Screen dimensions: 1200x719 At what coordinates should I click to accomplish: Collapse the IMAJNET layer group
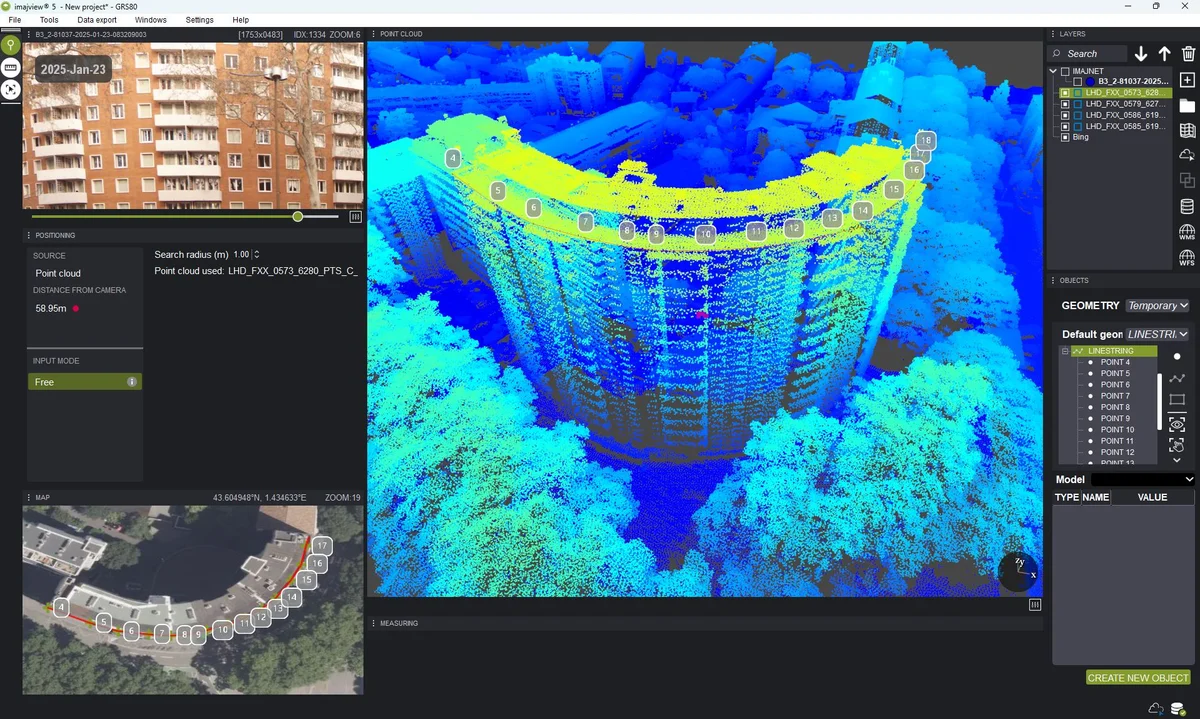coord(1053,72)
